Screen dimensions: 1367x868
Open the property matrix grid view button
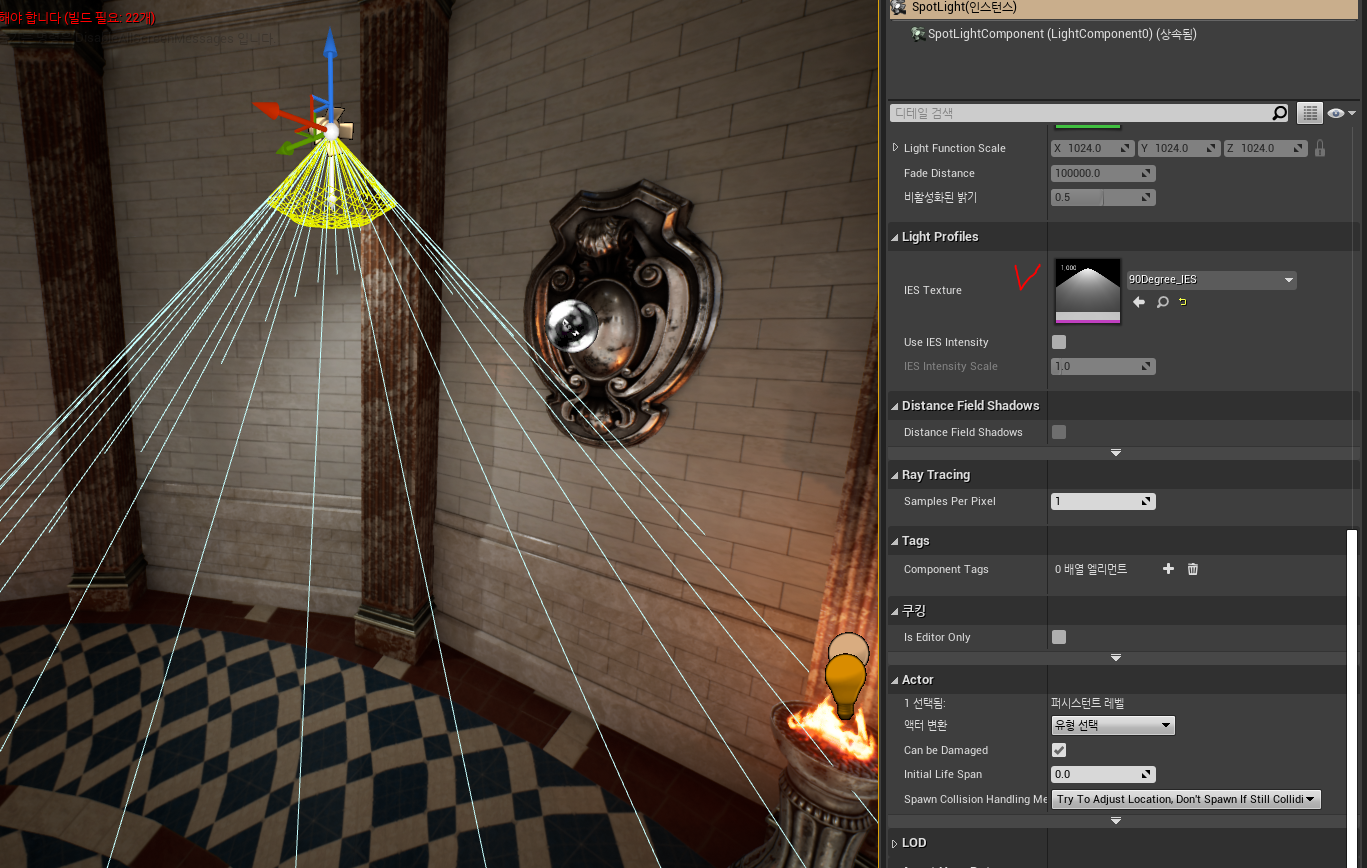pyautogui.click(x=1309, y=113)
